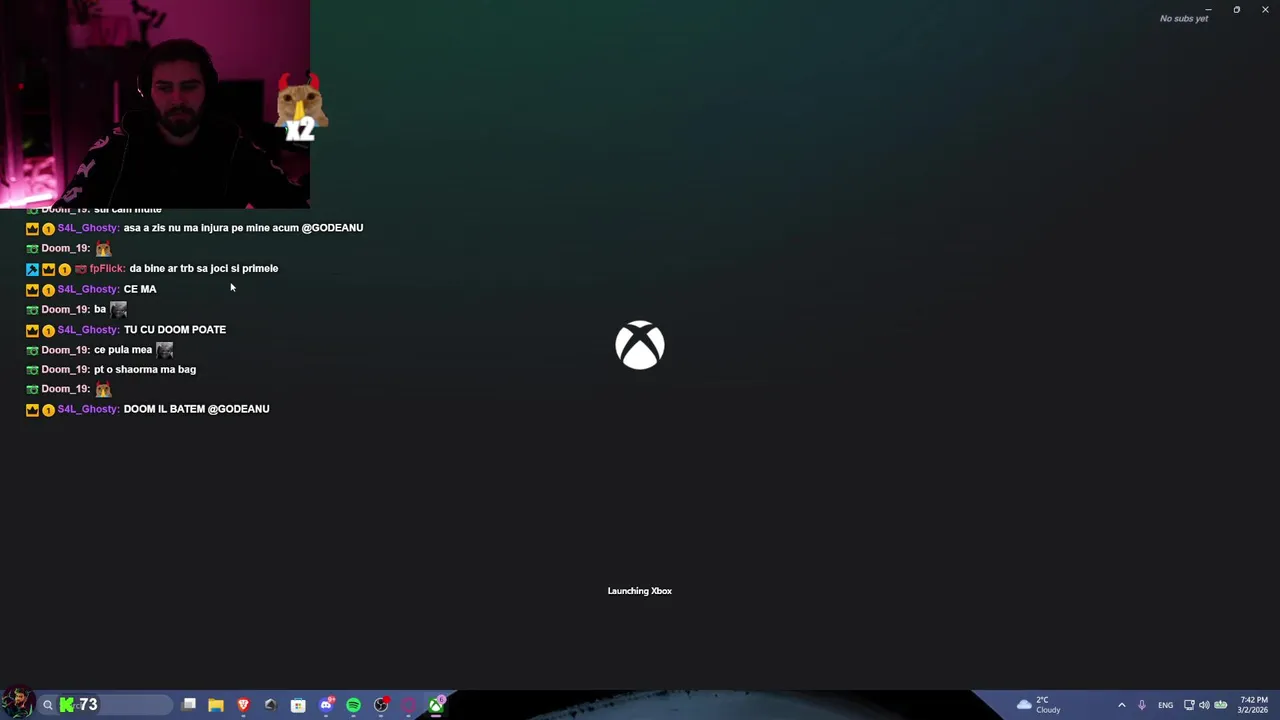1280x720 pixels.
Task: Open the dark gem-shaped taskbar app
Action: pos(270,705)
